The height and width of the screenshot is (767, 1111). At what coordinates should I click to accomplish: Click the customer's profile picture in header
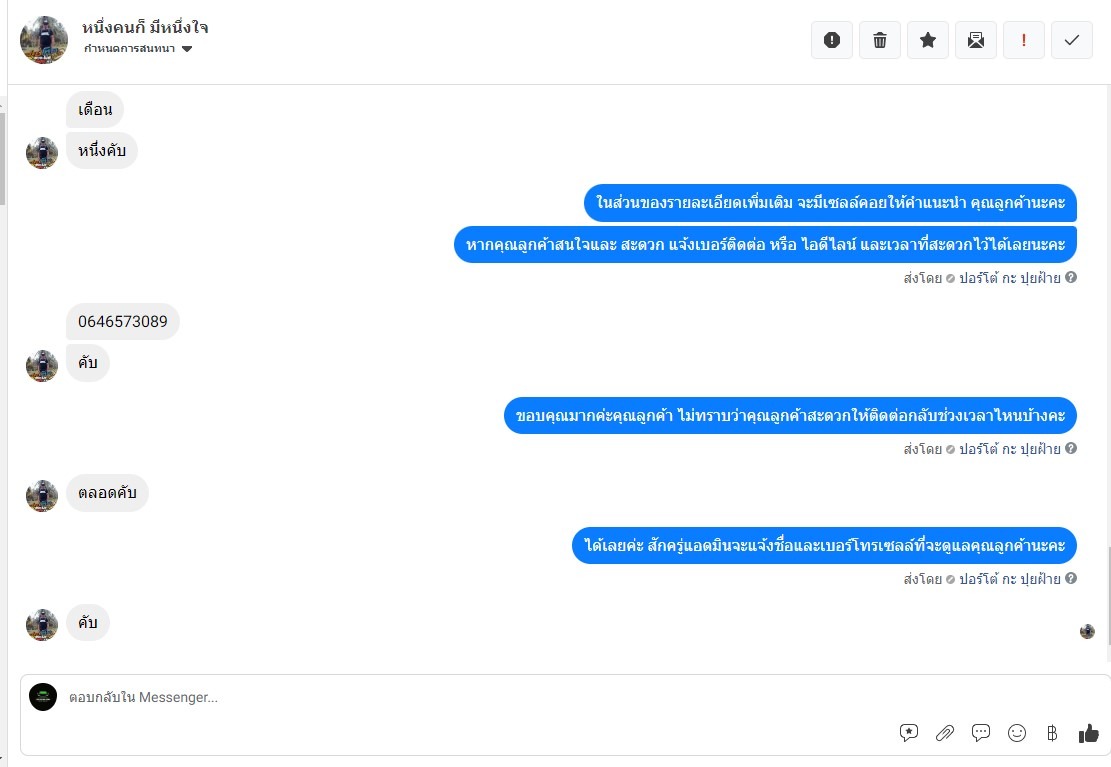coord(44,40)
